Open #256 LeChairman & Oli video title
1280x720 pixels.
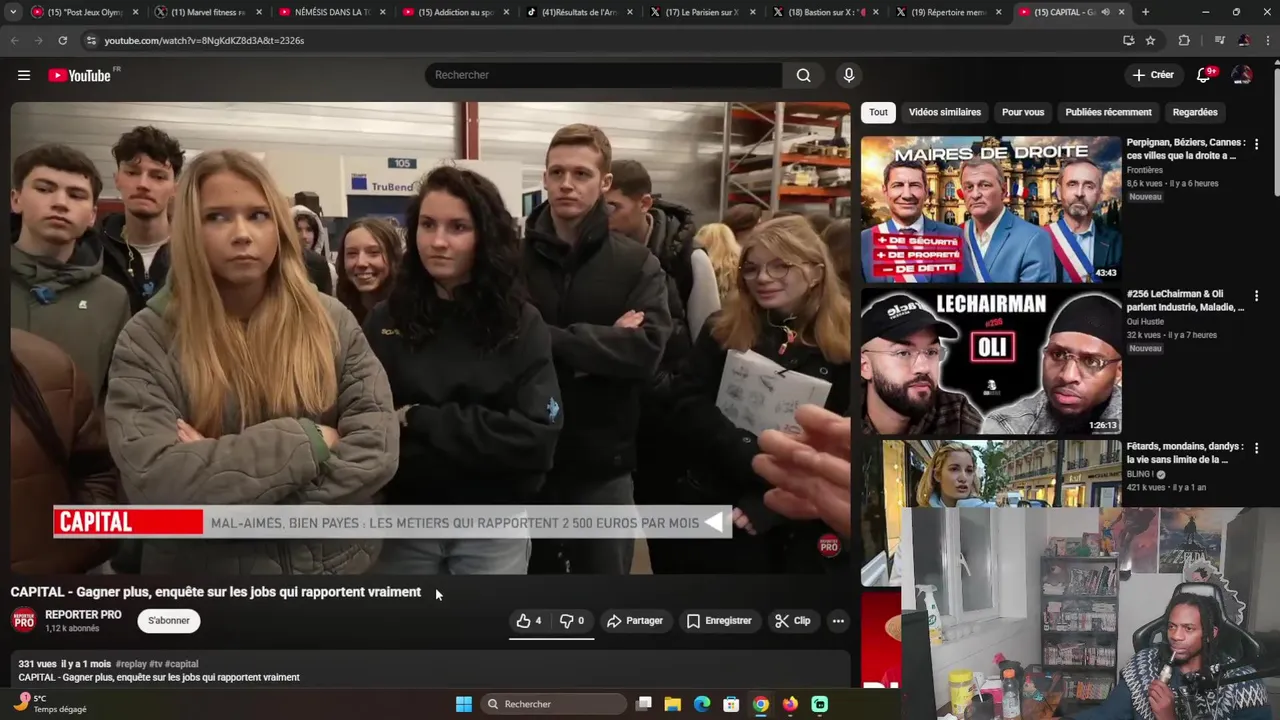[x=1186, y=301]
